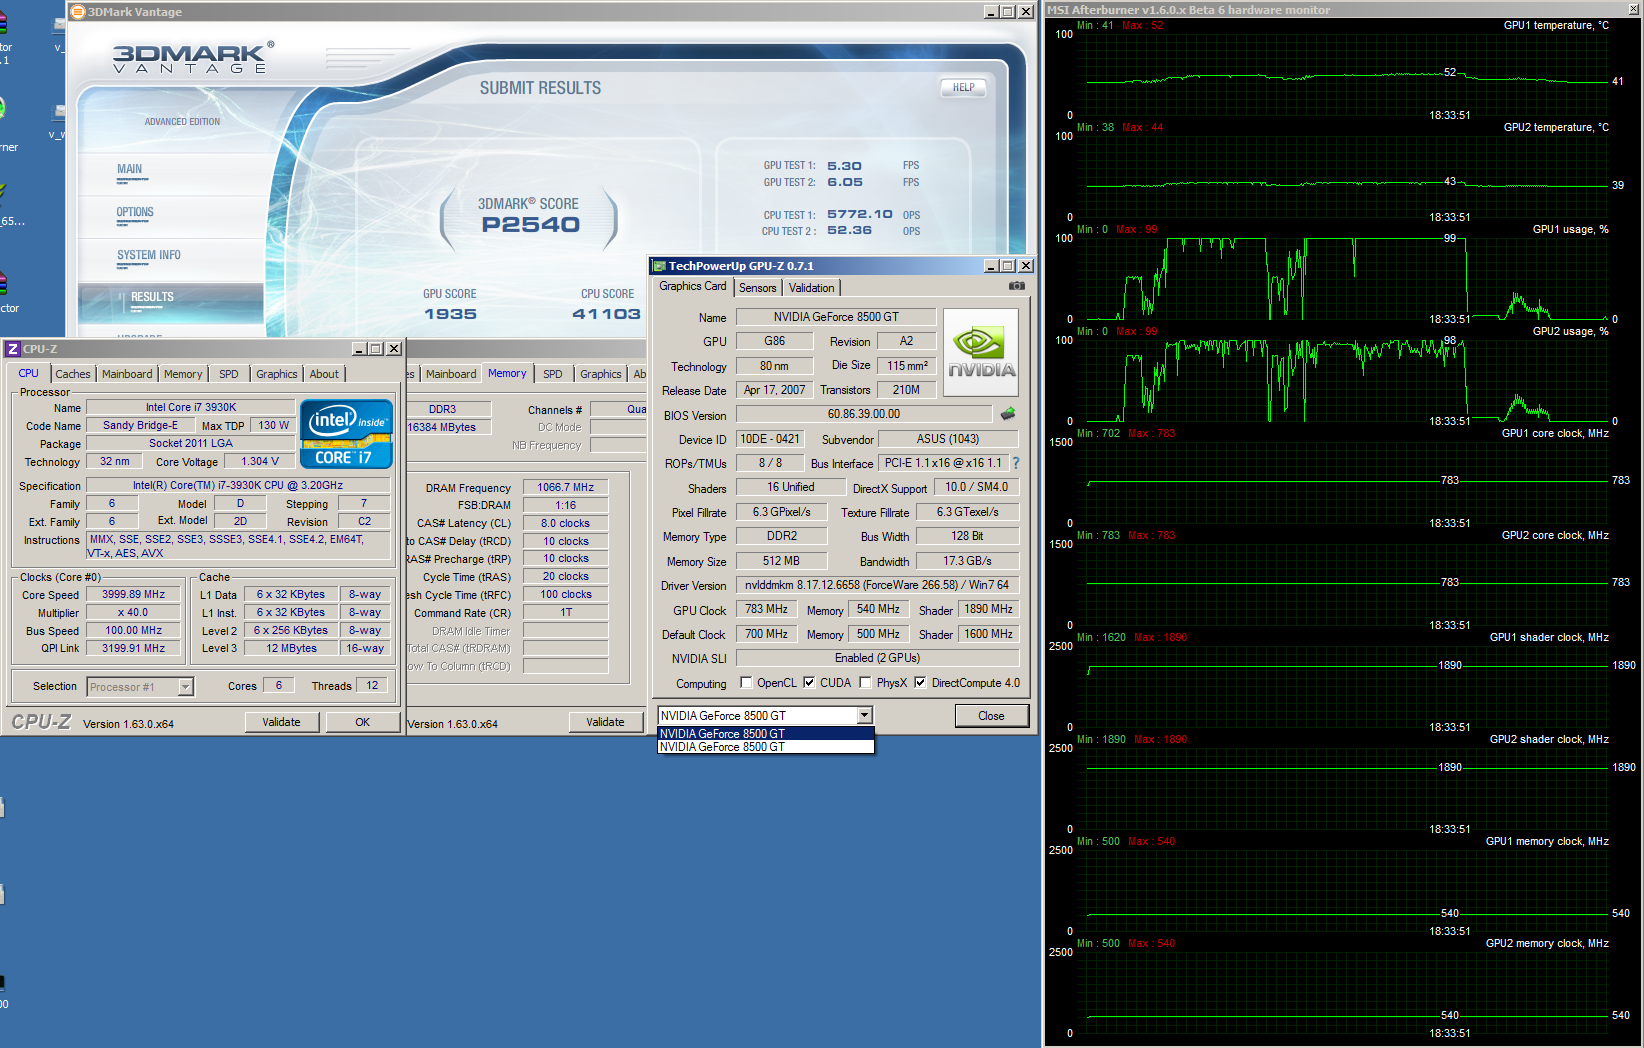
Task: Toggle the CUDA checkbox in GPU-Z
Action: (809, 683)
